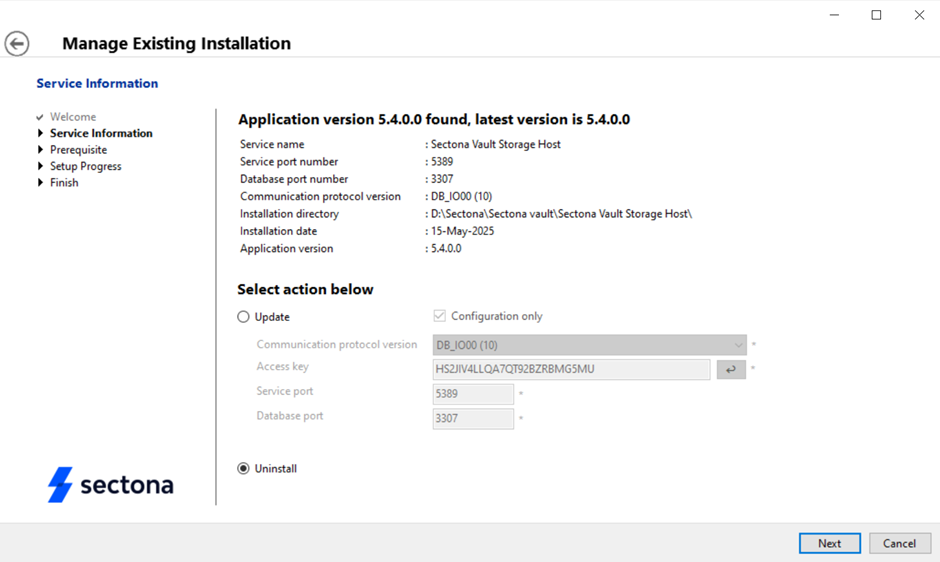
Task: Open the Communication protocol version dropdown
Action: point(589,345)
